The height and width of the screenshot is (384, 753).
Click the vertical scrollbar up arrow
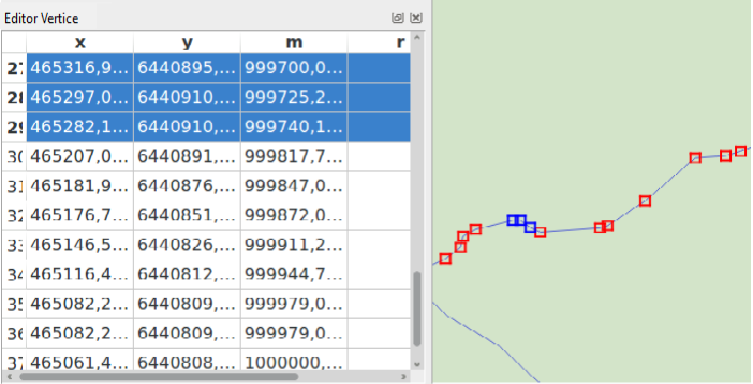pyautogui.click(x=416, y=37)
